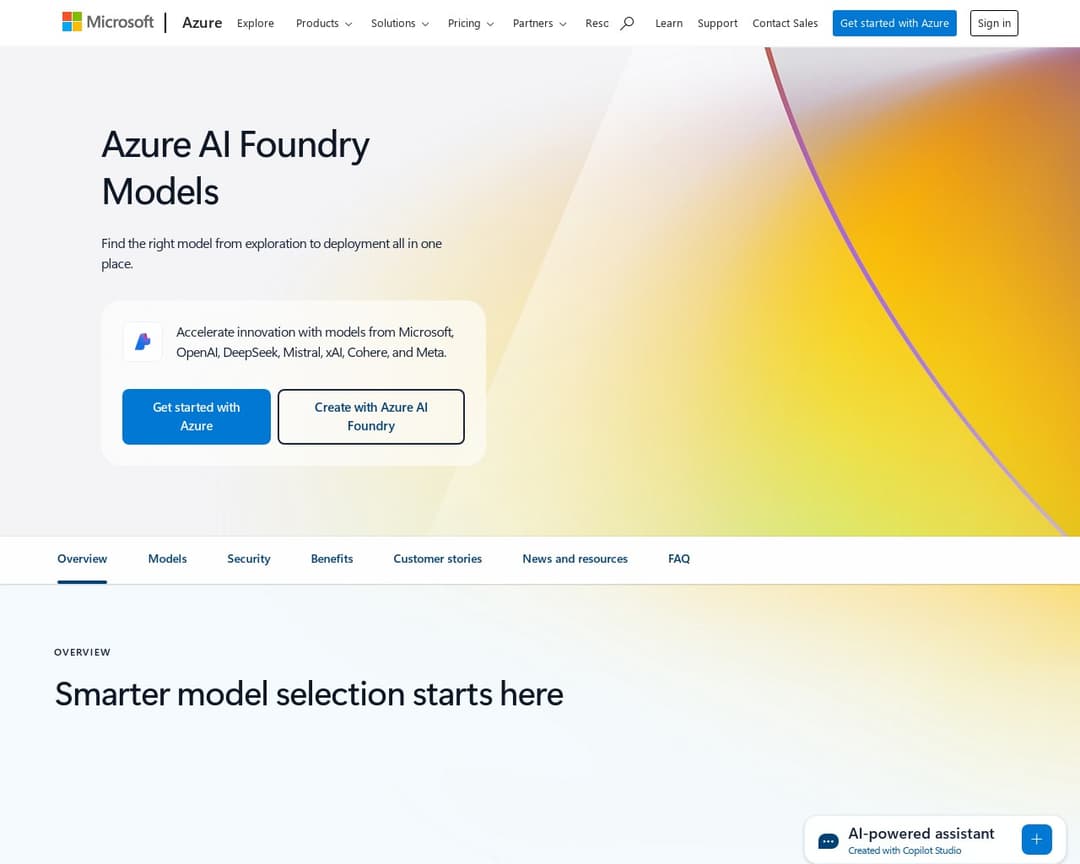Open the Explore menu item
1080x864 pixels.
point(256,23)
